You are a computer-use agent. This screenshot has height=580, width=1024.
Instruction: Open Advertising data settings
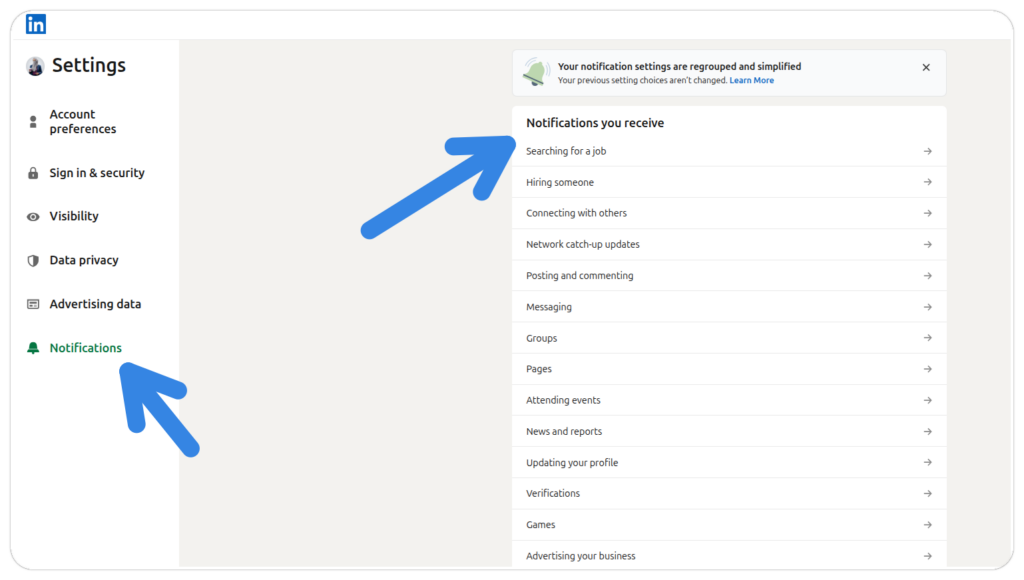95,304
